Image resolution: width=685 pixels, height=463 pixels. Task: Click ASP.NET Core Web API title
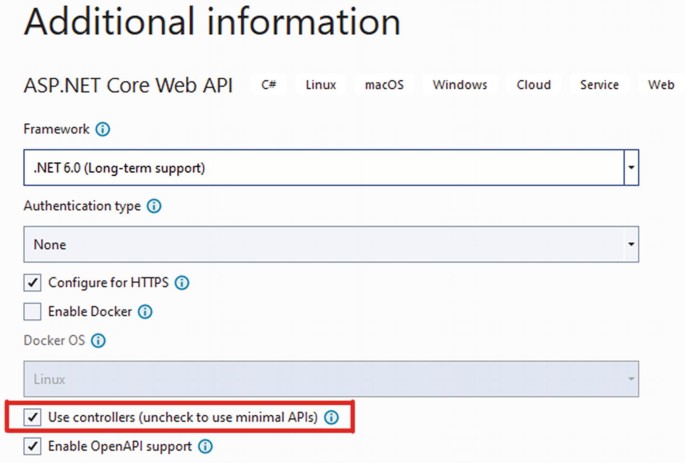(x=128, y=85)
